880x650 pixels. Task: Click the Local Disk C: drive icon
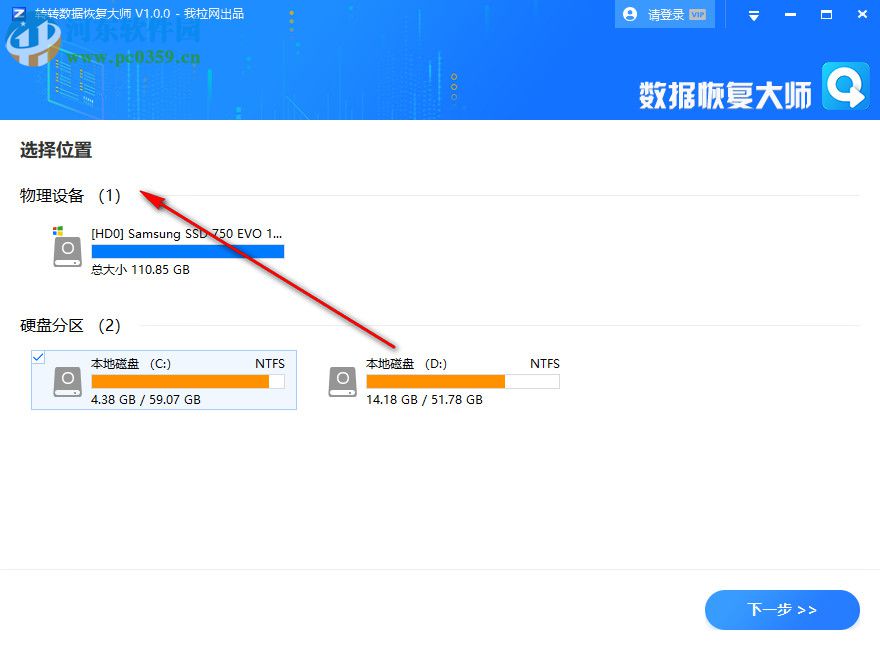pos(67,380)
